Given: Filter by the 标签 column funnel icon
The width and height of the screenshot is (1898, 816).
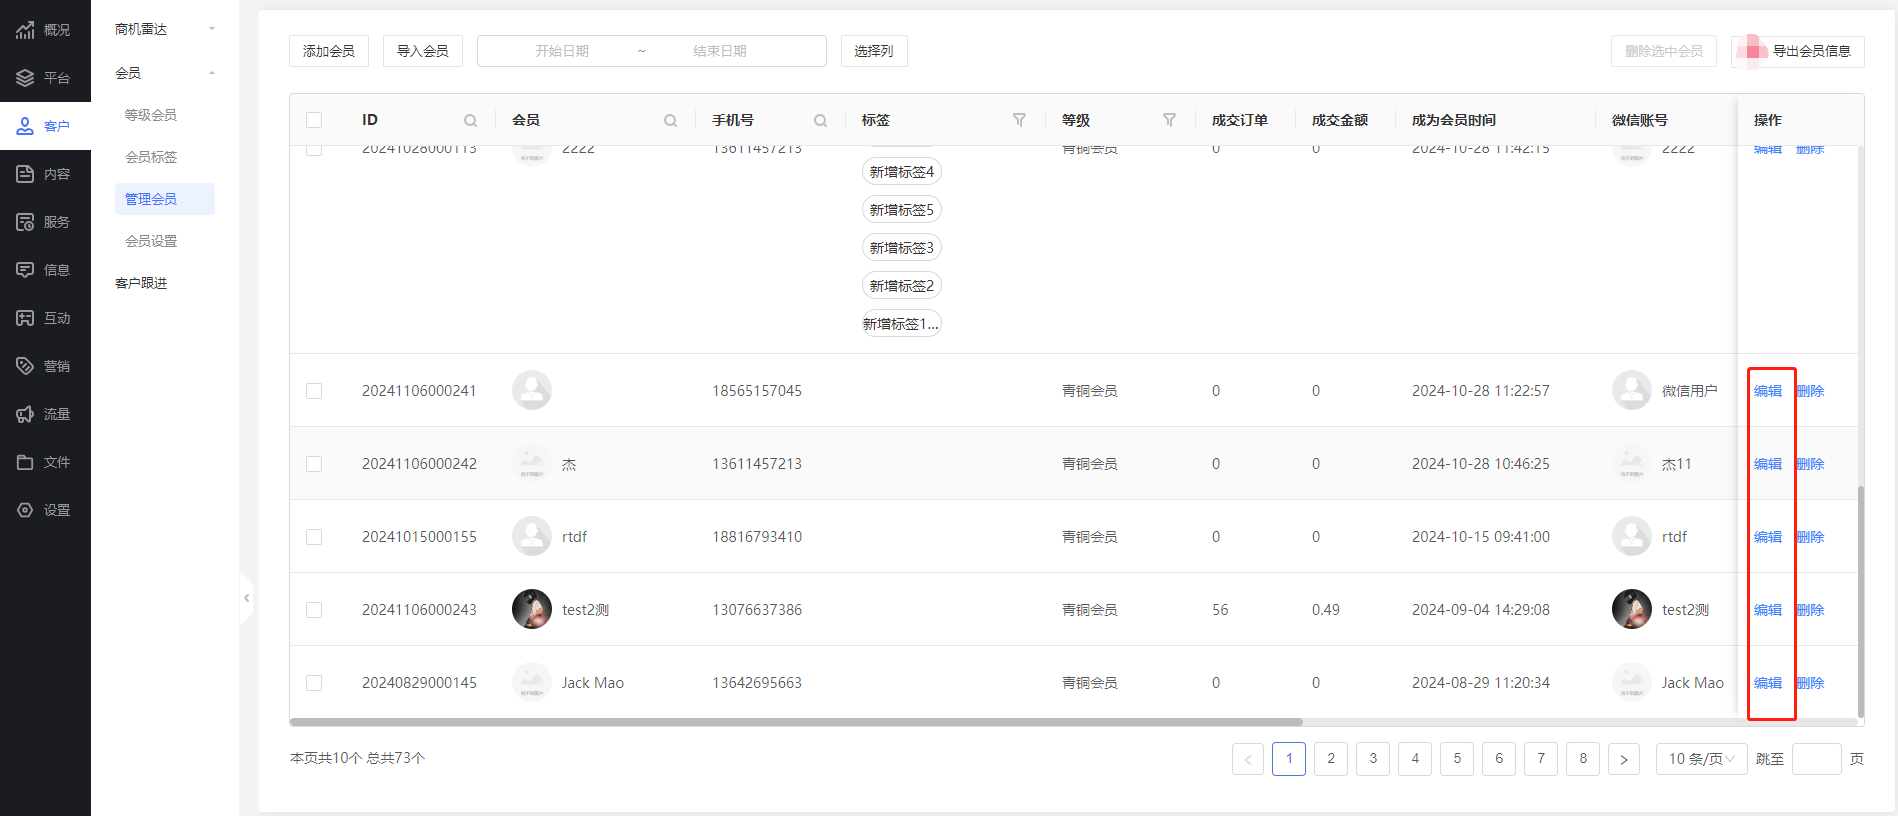Looking at the screenshot, I should (1019, 120).
